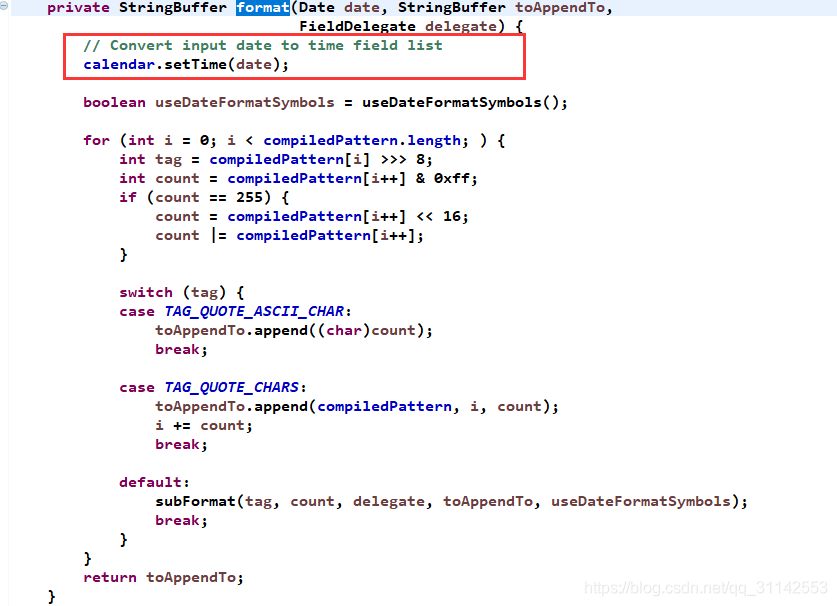Click the '|=' operator
Viewport: 837px width, 606px height.
219,235
